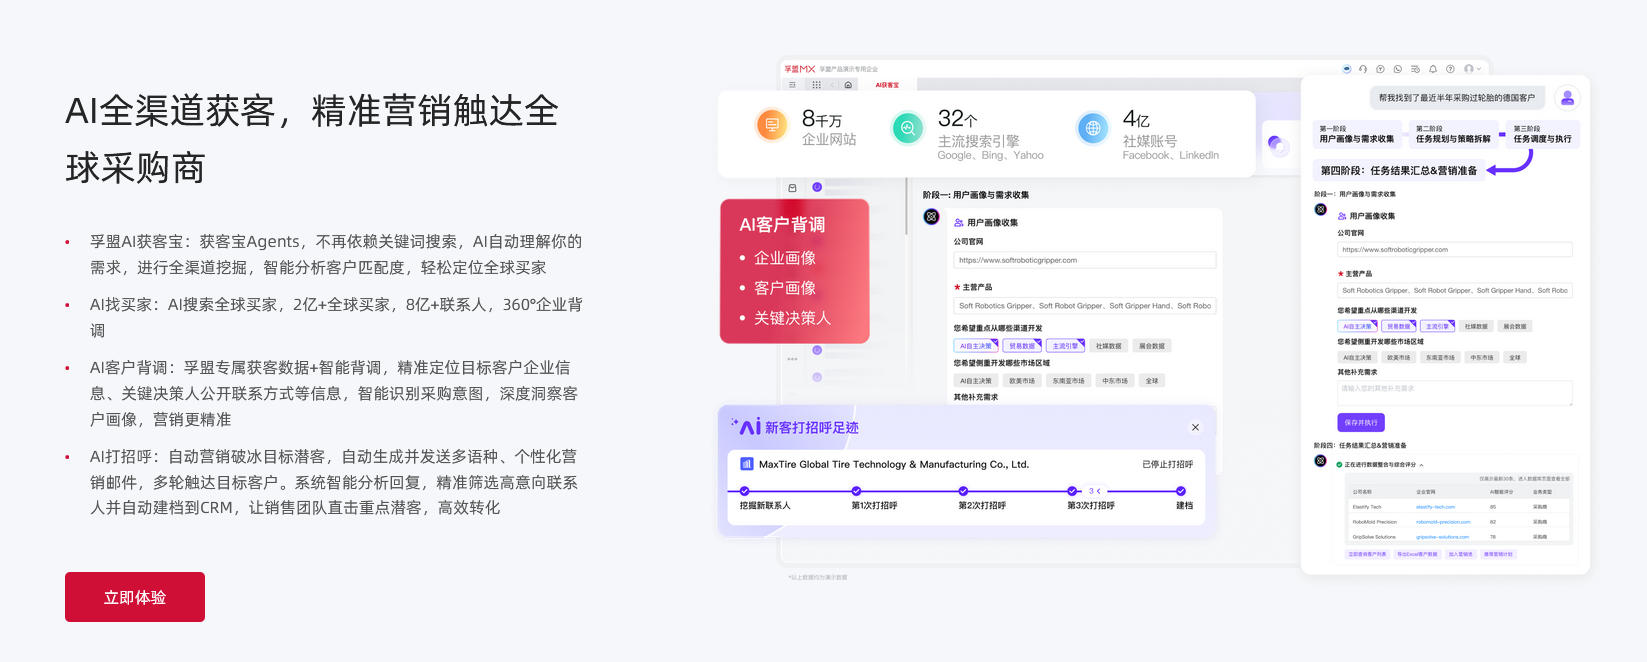Screen dimensions: 1647x662
Task: Click the orange 企业网站 monitor icon
Action: tap(771, 126)
